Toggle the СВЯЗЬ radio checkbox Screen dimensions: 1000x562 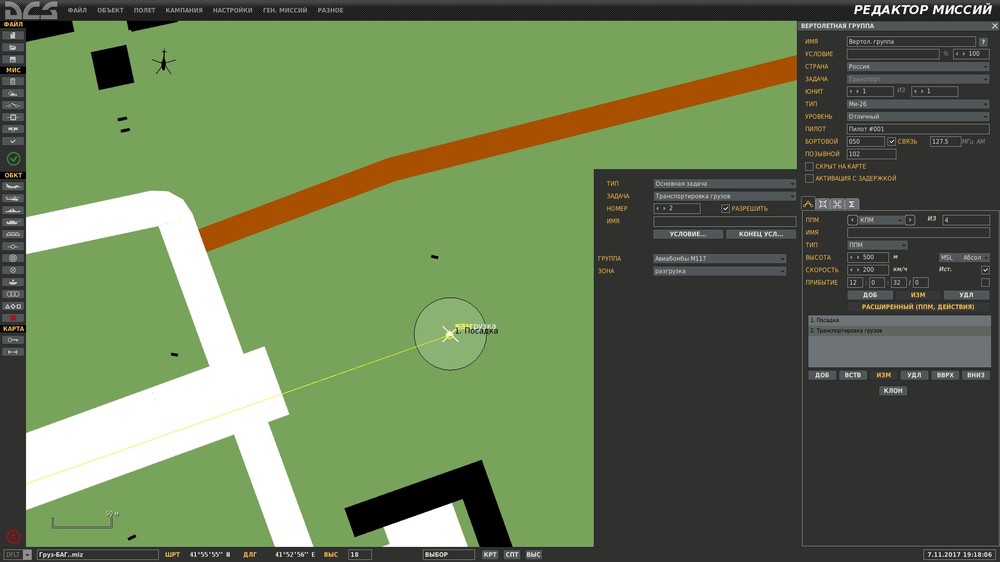click(892, 142)
